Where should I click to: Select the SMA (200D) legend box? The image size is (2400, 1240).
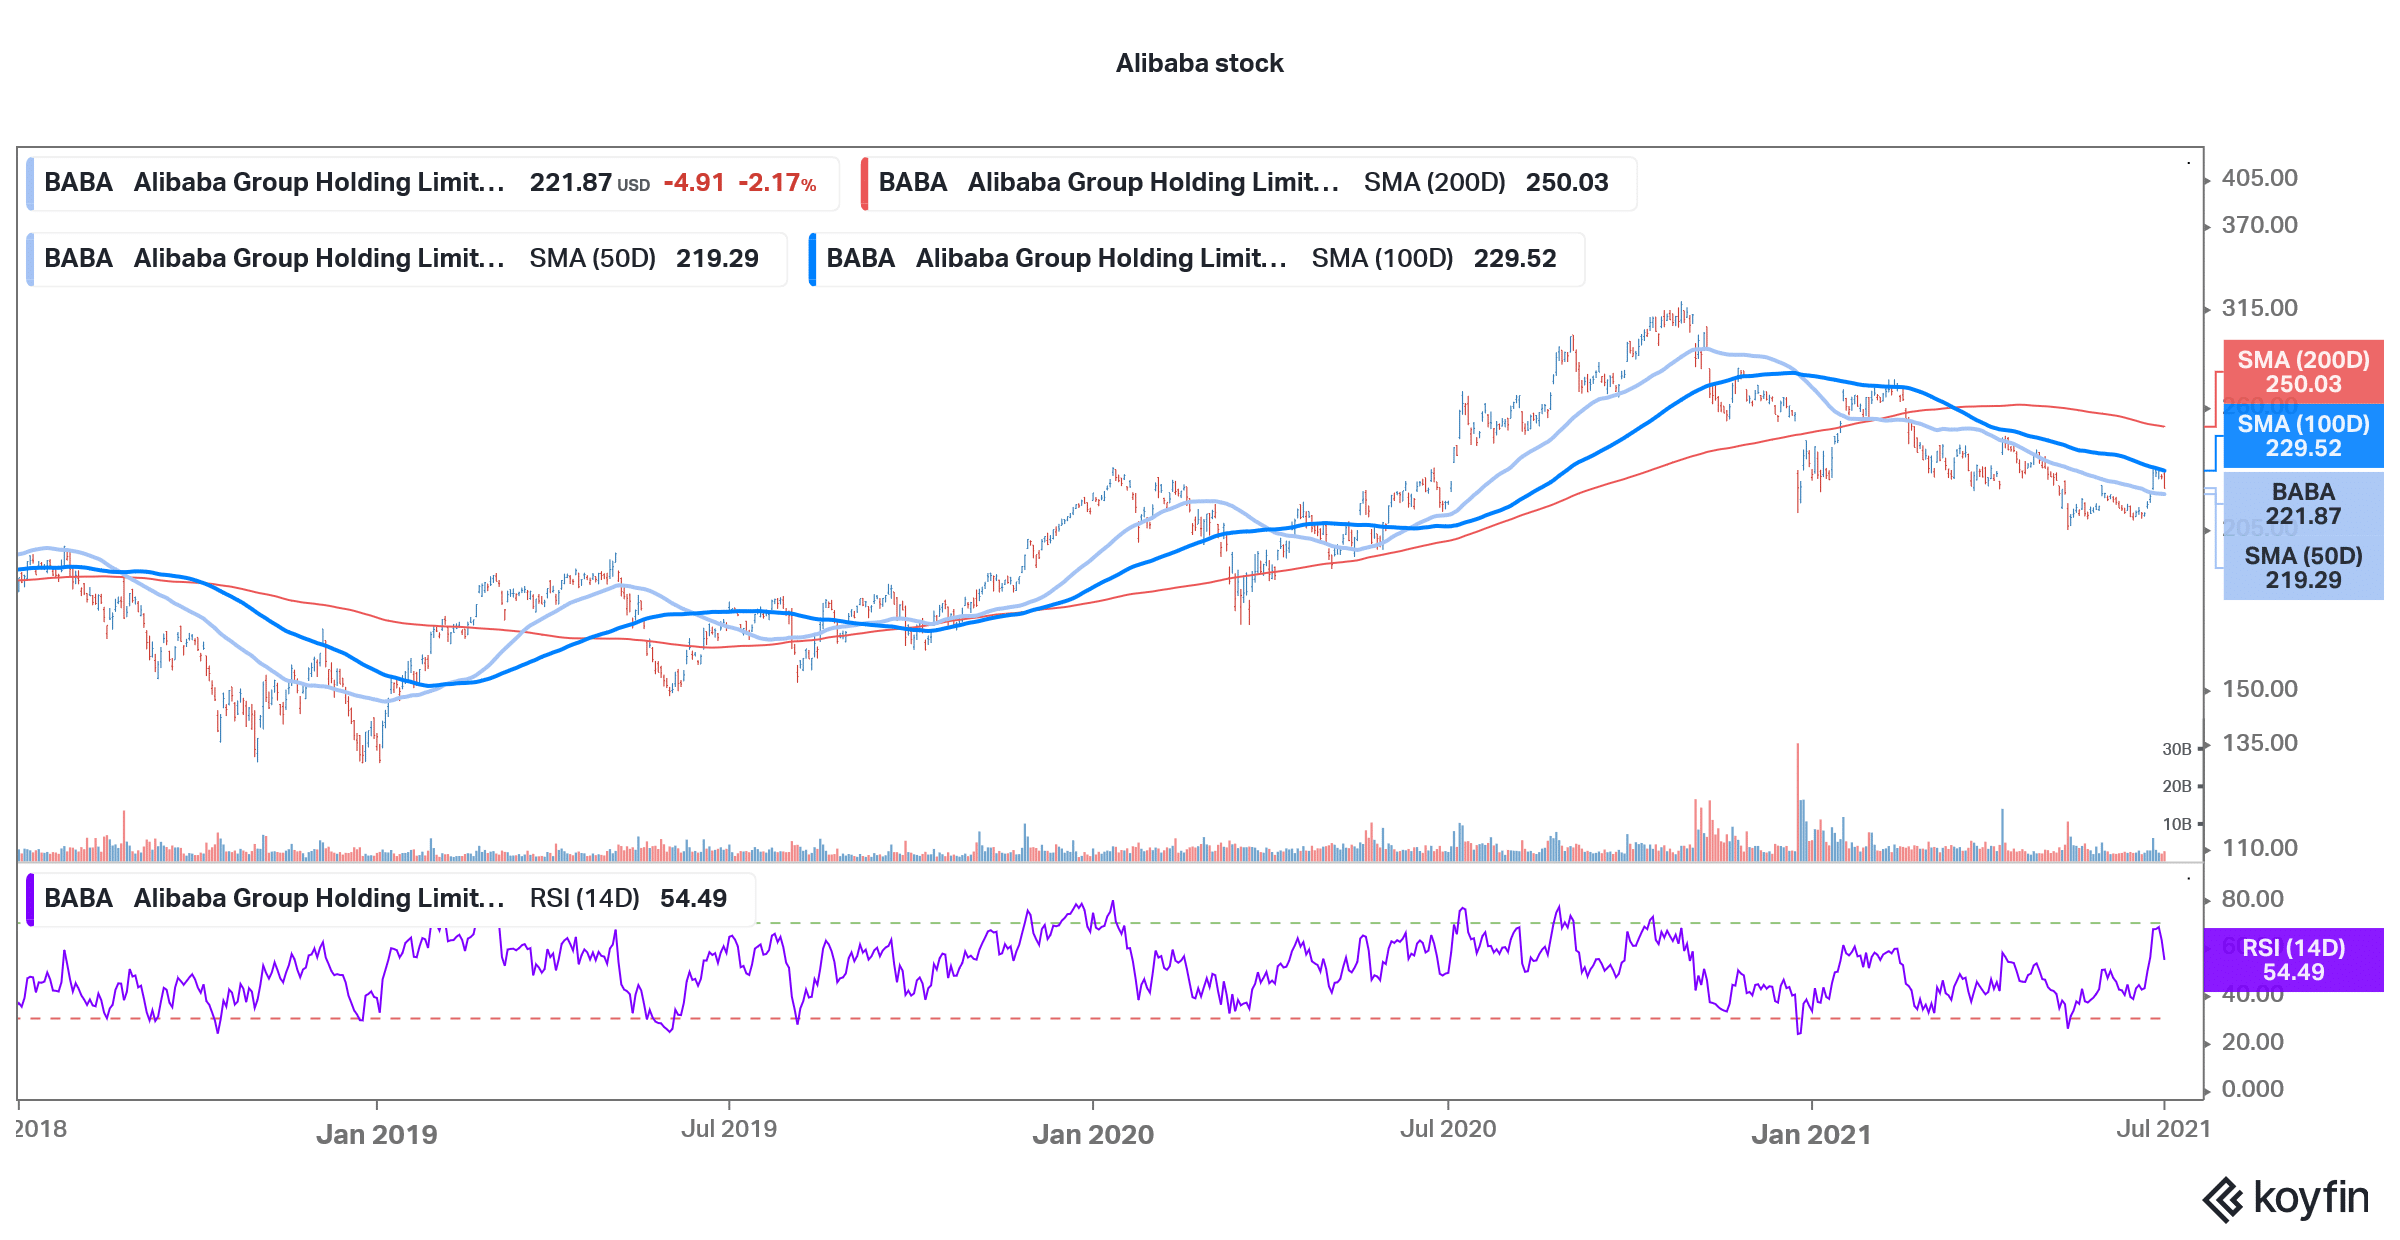coord(1248,183)
